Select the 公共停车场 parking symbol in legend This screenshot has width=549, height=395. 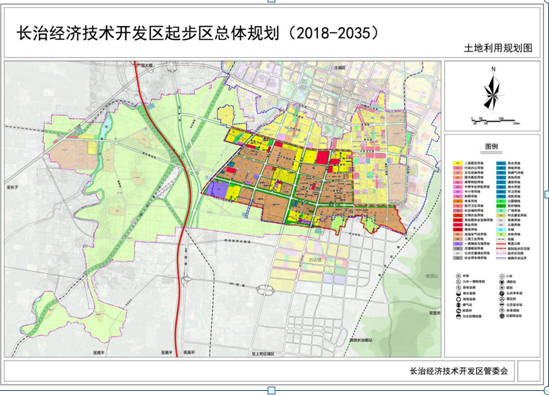(502, 293)
